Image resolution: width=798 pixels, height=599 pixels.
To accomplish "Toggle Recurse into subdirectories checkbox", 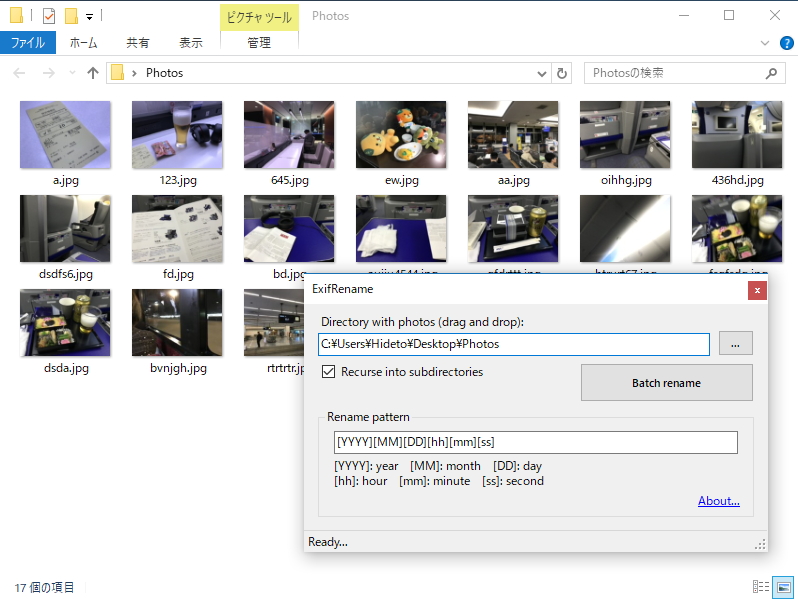I will pos(328,372).
